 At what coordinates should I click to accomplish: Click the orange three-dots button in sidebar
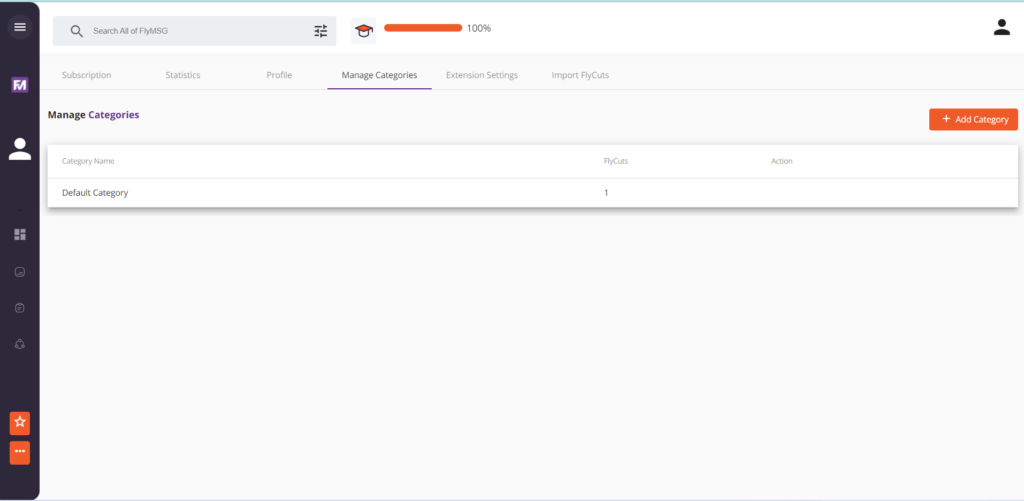coord(20,453)
